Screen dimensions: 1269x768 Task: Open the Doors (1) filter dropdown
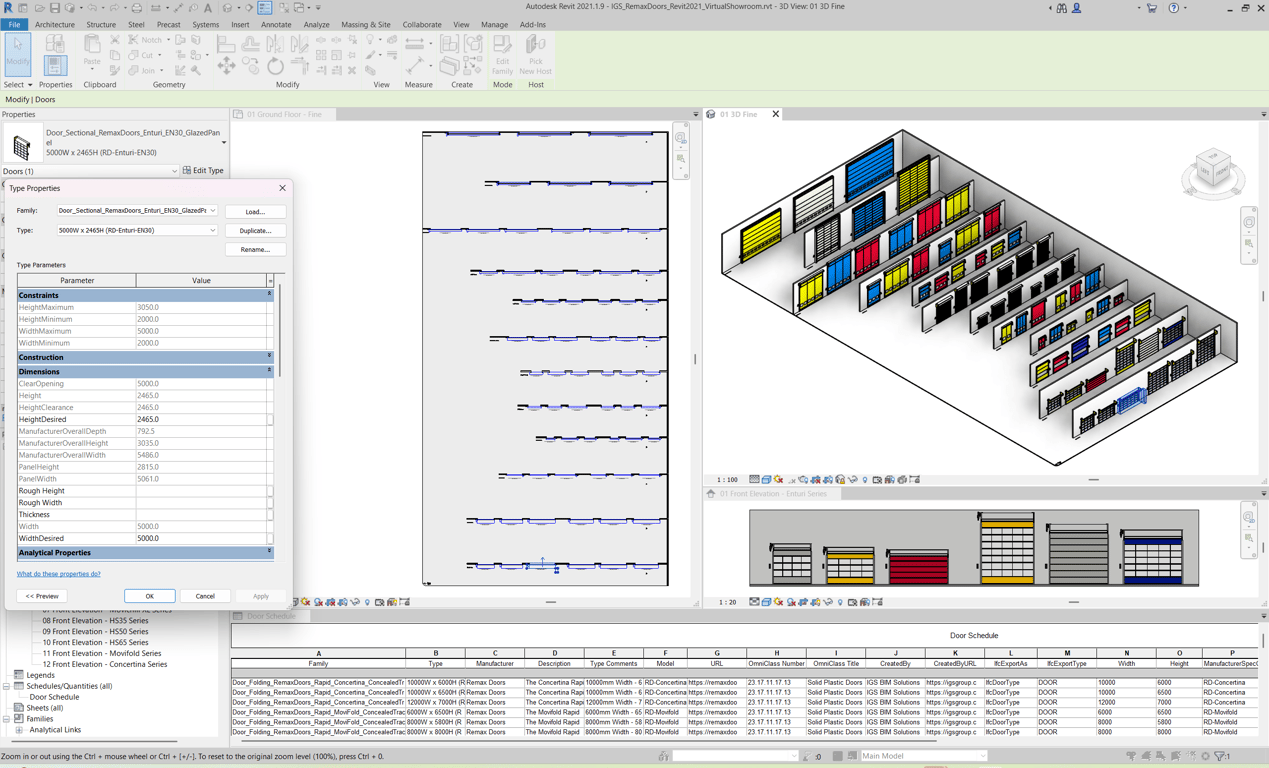tap(174, 171)
